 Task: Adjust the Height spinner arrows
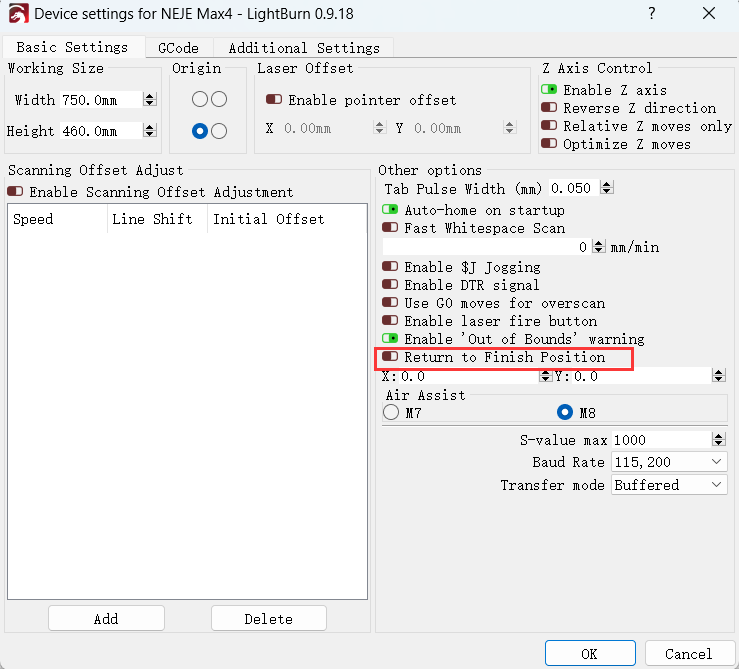pyautogui.click(x=150, y=131)
